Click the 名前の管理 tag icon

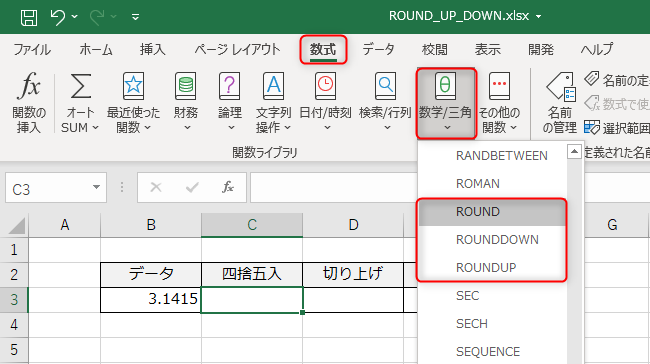pyautogui.click(x=560, y=87)
